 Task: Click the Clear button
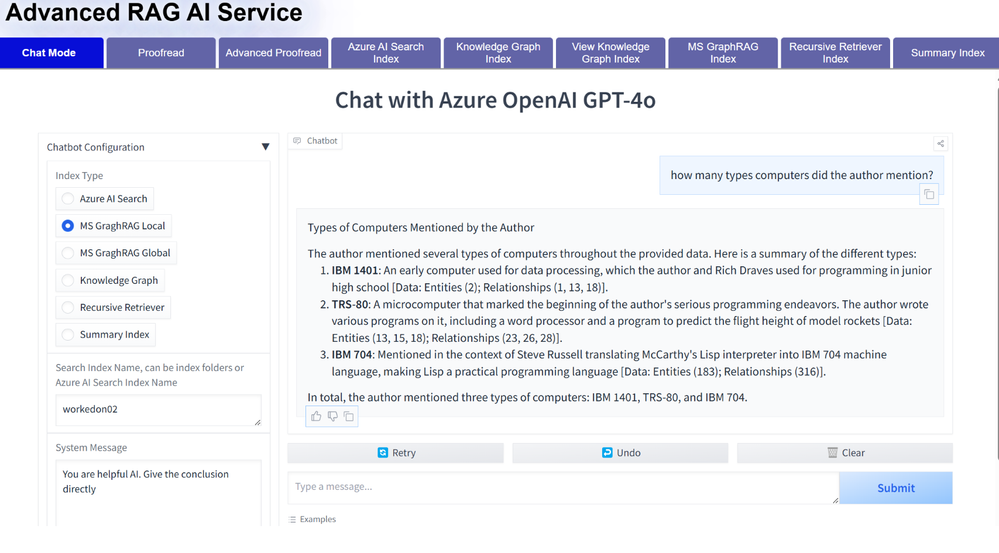click(845, 453)
